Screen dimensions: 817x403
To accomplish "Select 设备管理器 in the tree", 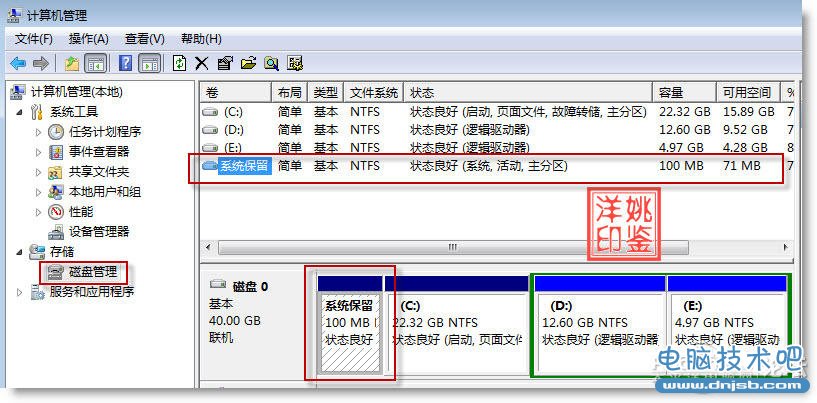I will (x=98, y=231).
